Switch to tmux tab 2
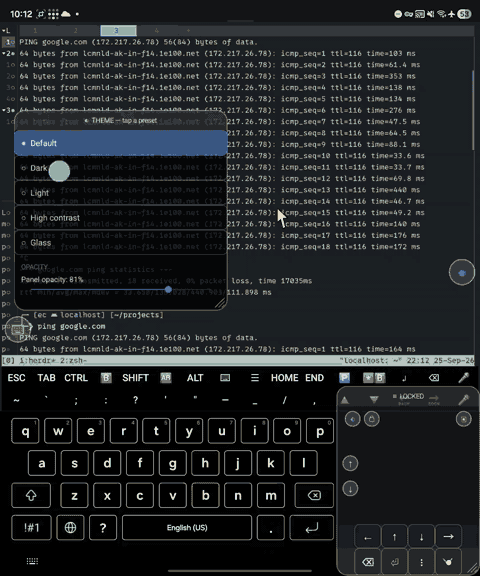 pos(76,30)
